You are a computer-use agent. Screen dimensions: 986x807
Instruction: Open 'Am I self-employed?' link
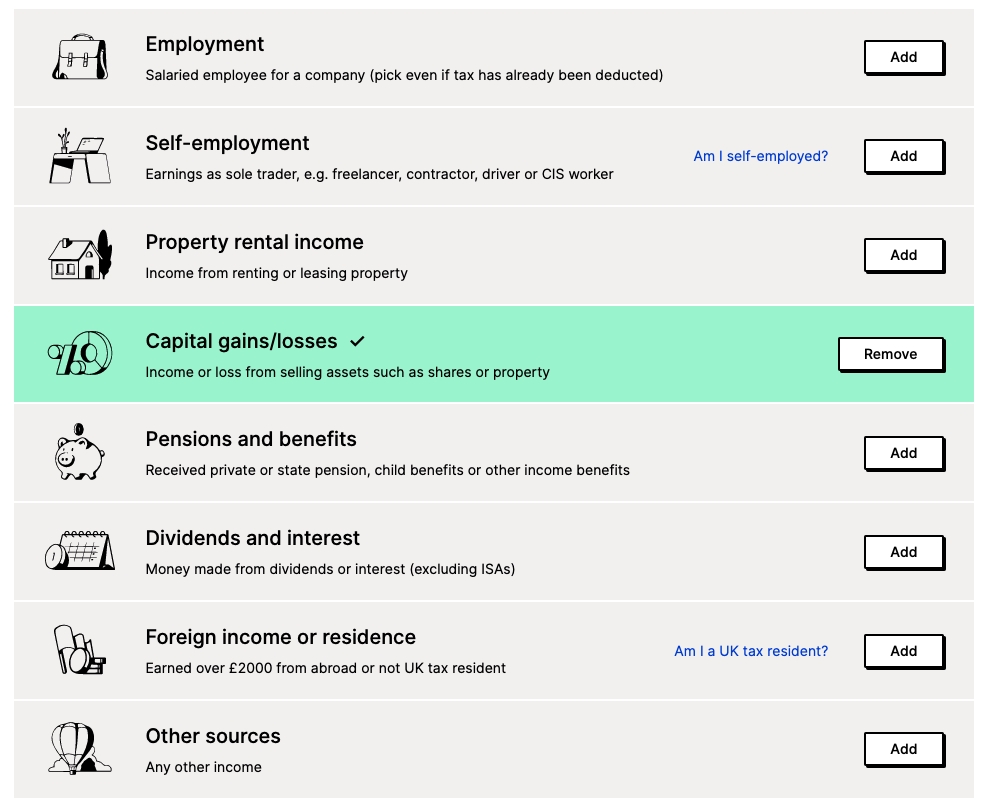760,156
